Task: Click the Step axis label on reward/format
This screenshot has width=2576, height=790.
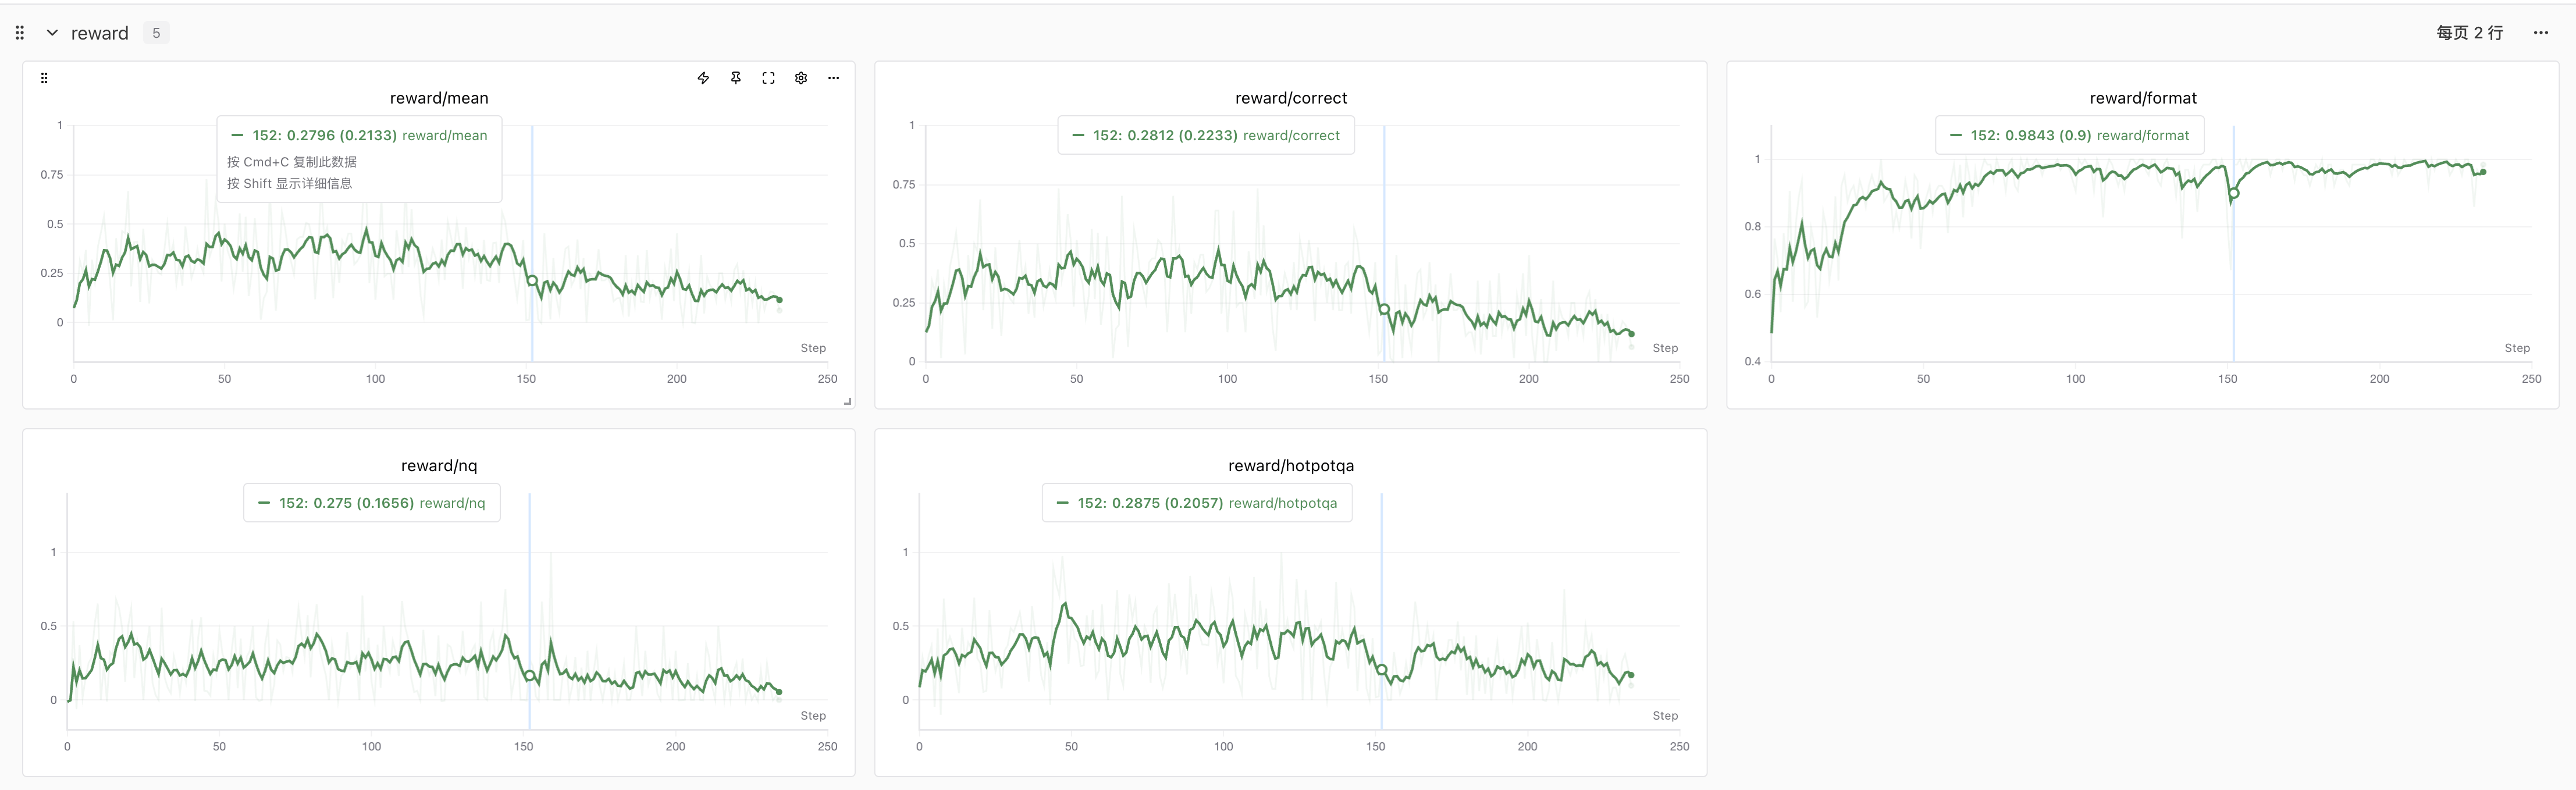Action: tap(2517, 348)
